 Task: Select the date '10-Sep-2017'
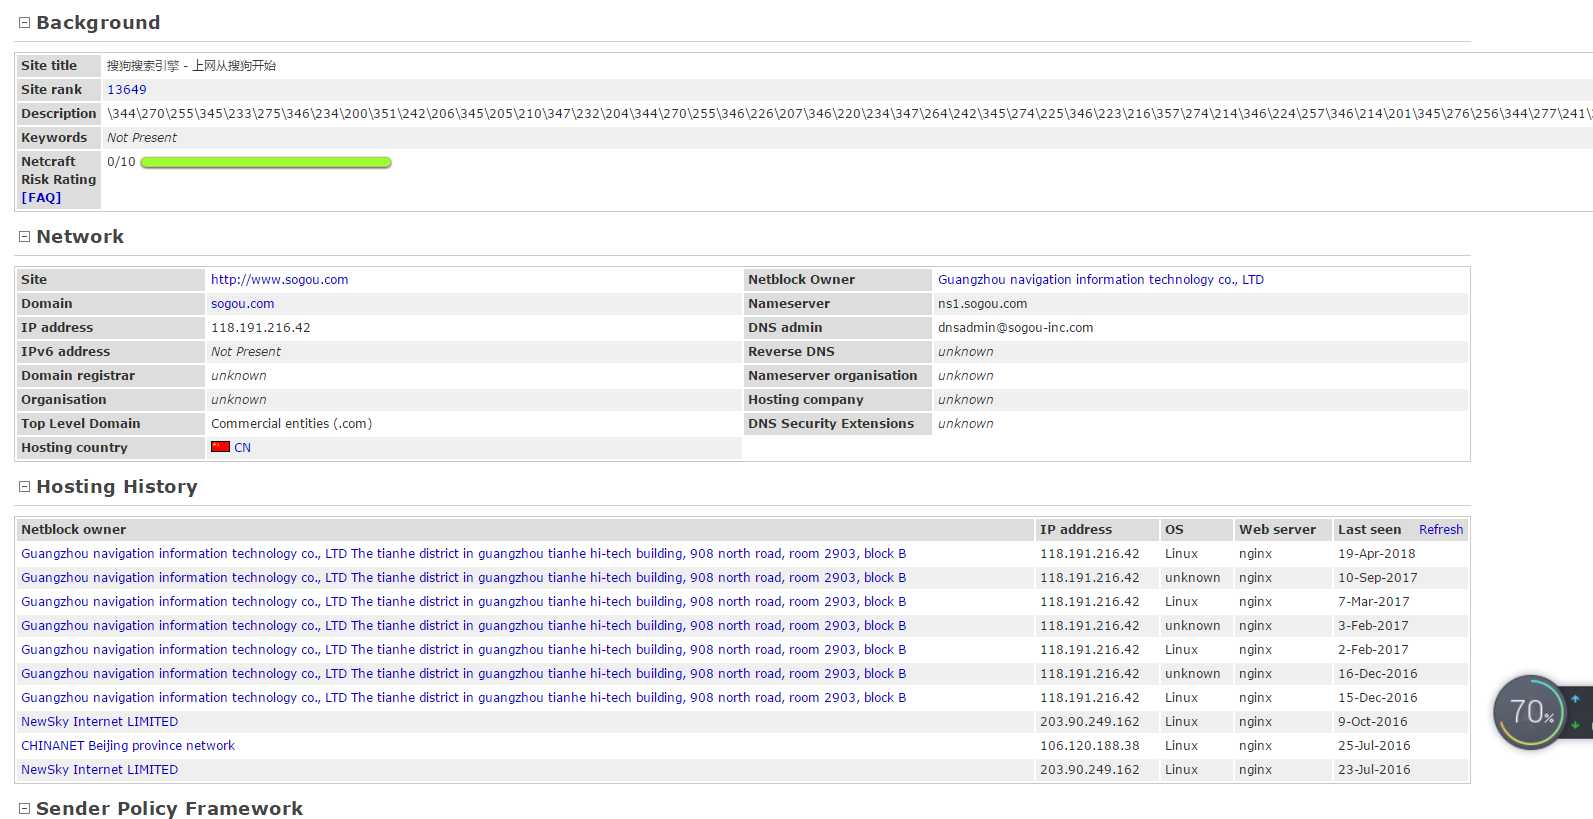1378,577
